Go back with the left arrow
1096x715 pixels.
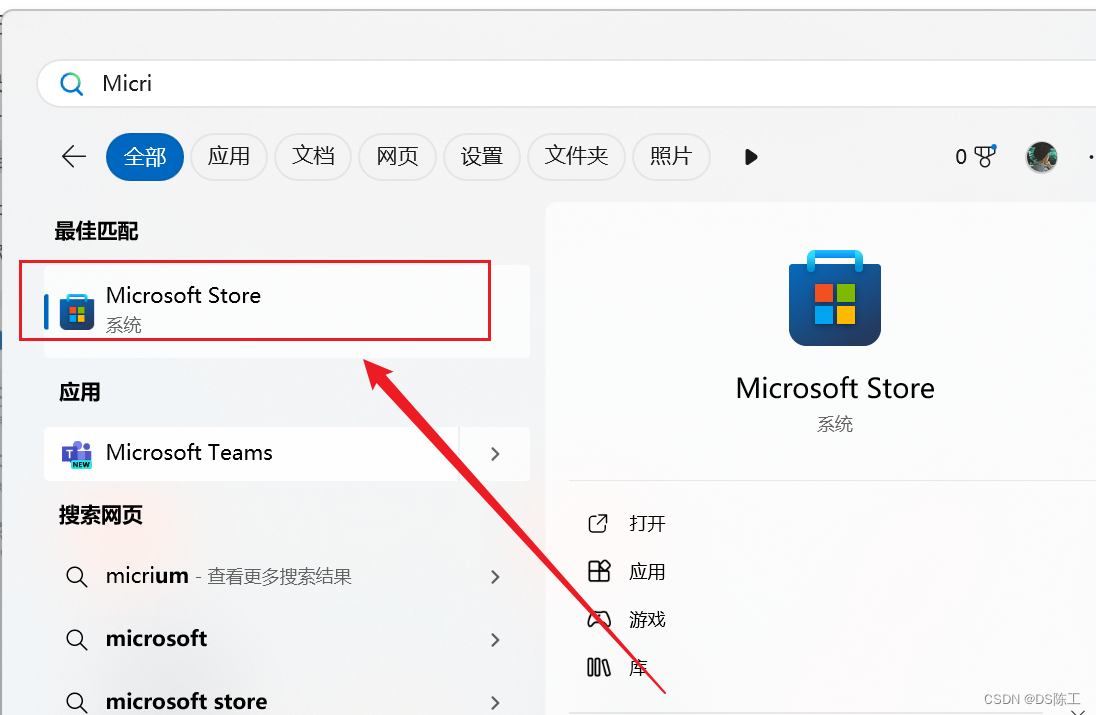(73, 157)
